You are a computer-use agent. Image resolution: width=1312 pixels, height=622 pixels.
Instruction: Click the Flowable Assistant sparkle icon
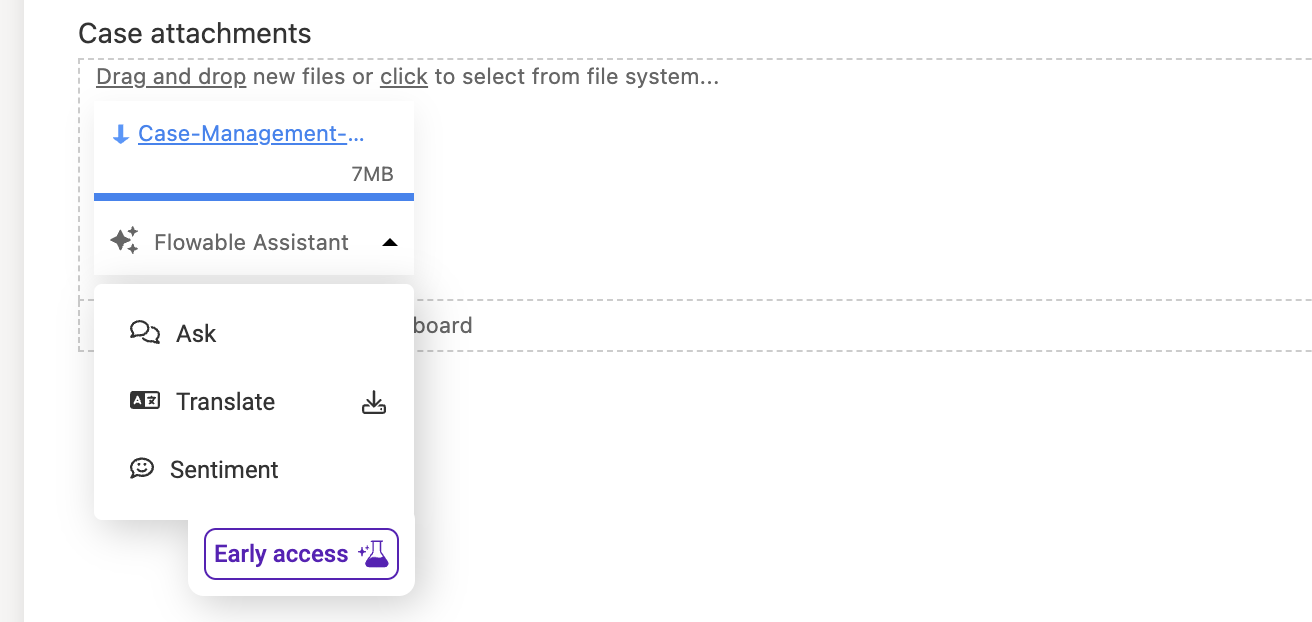(x=124, y=241)
